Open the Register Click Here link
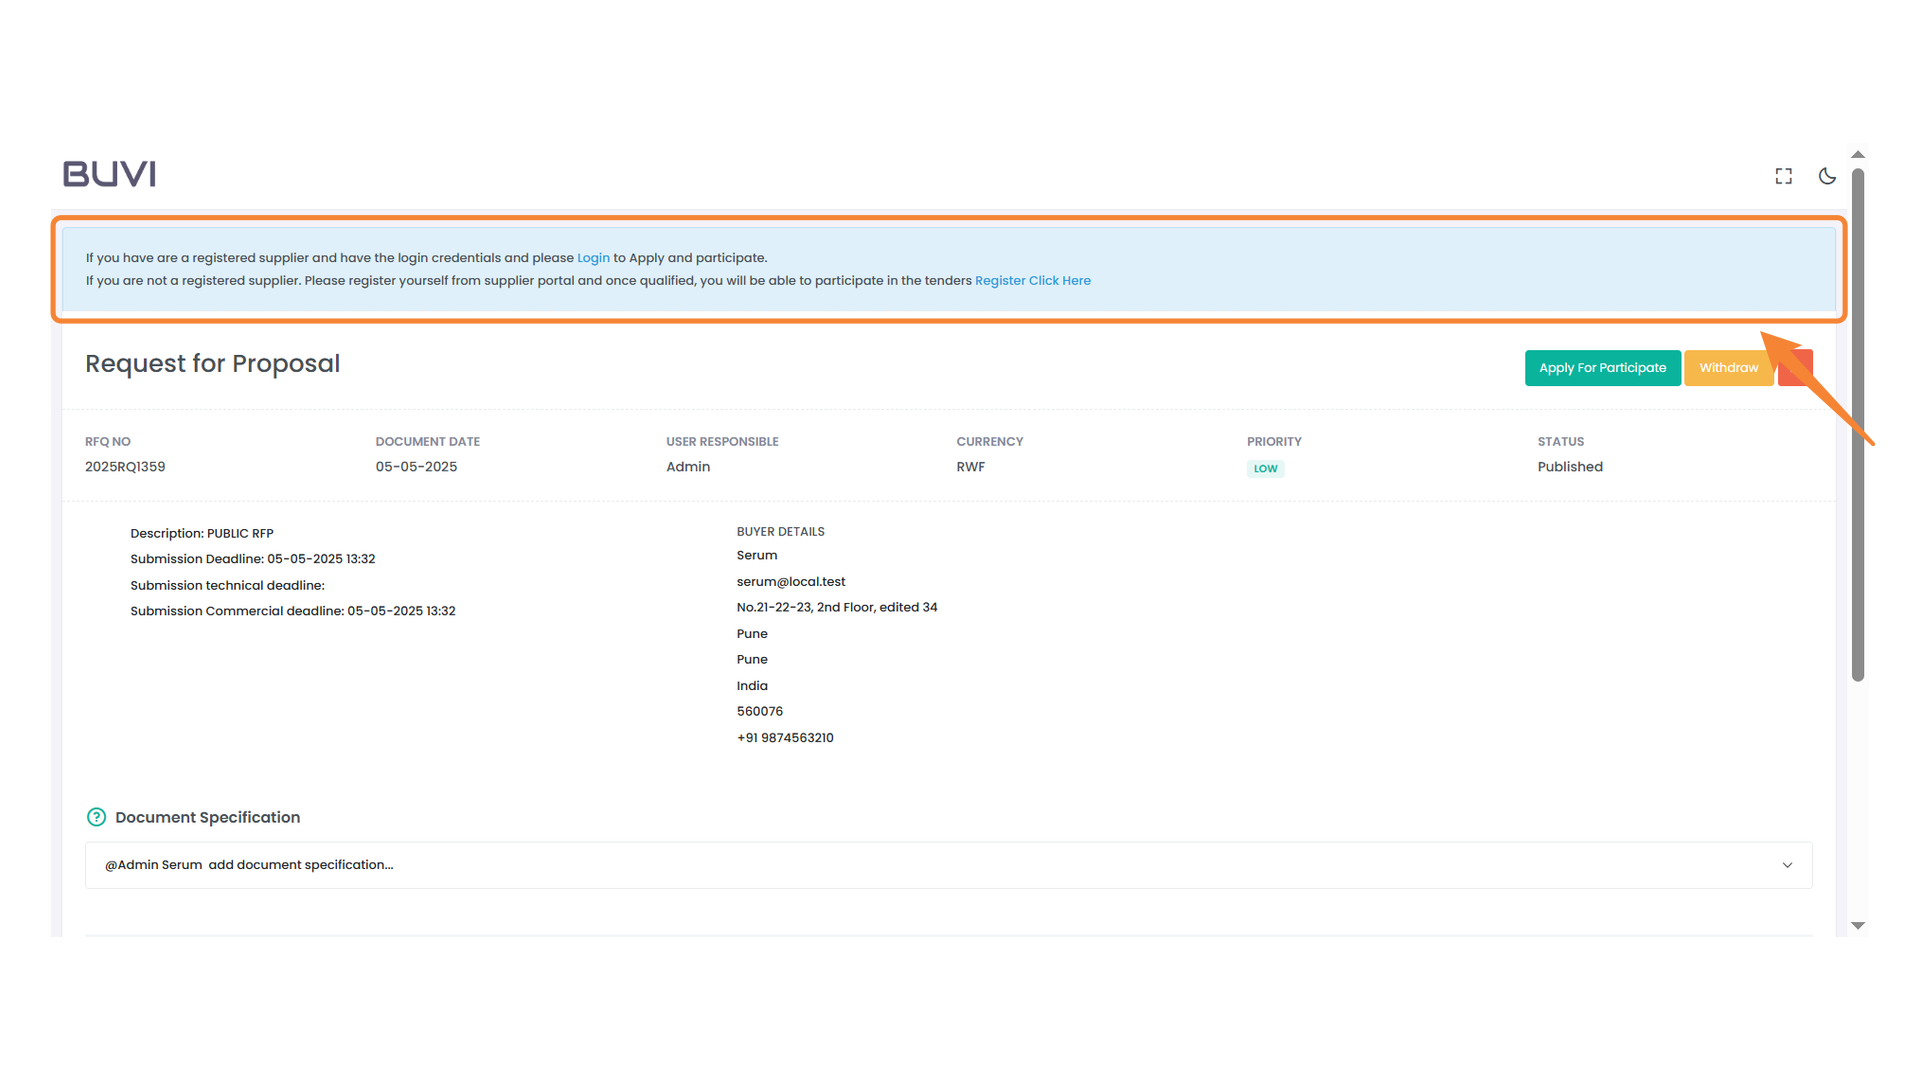Viewport: 1920px width, 1080px height. click(x=1032, y=280)
